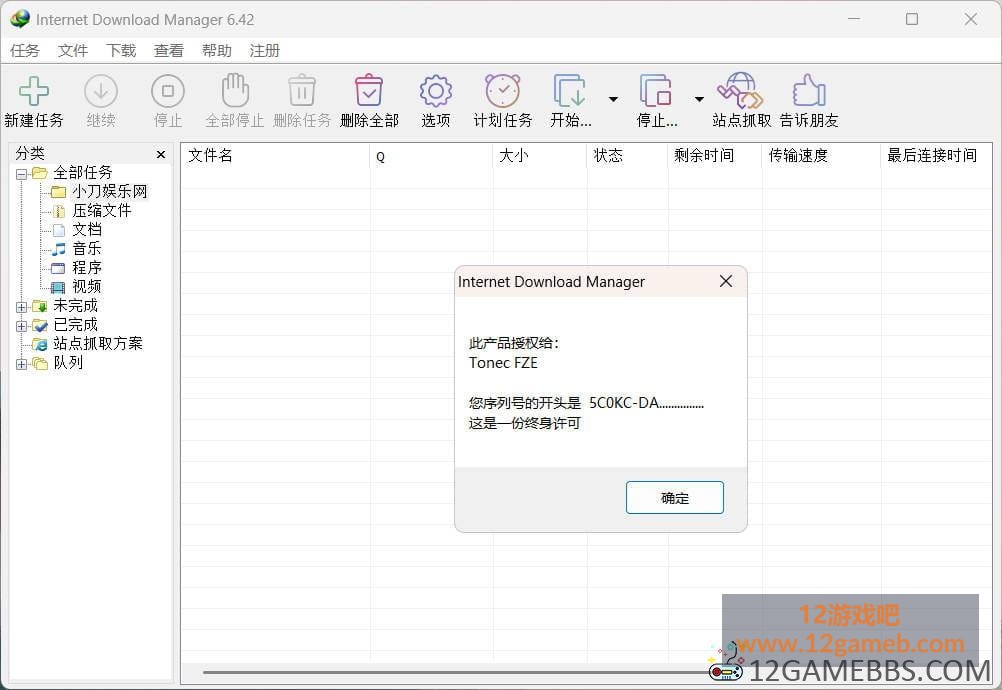Open the 注册 menu
This screenshot has height=690, width=1002.
[265, 50]
